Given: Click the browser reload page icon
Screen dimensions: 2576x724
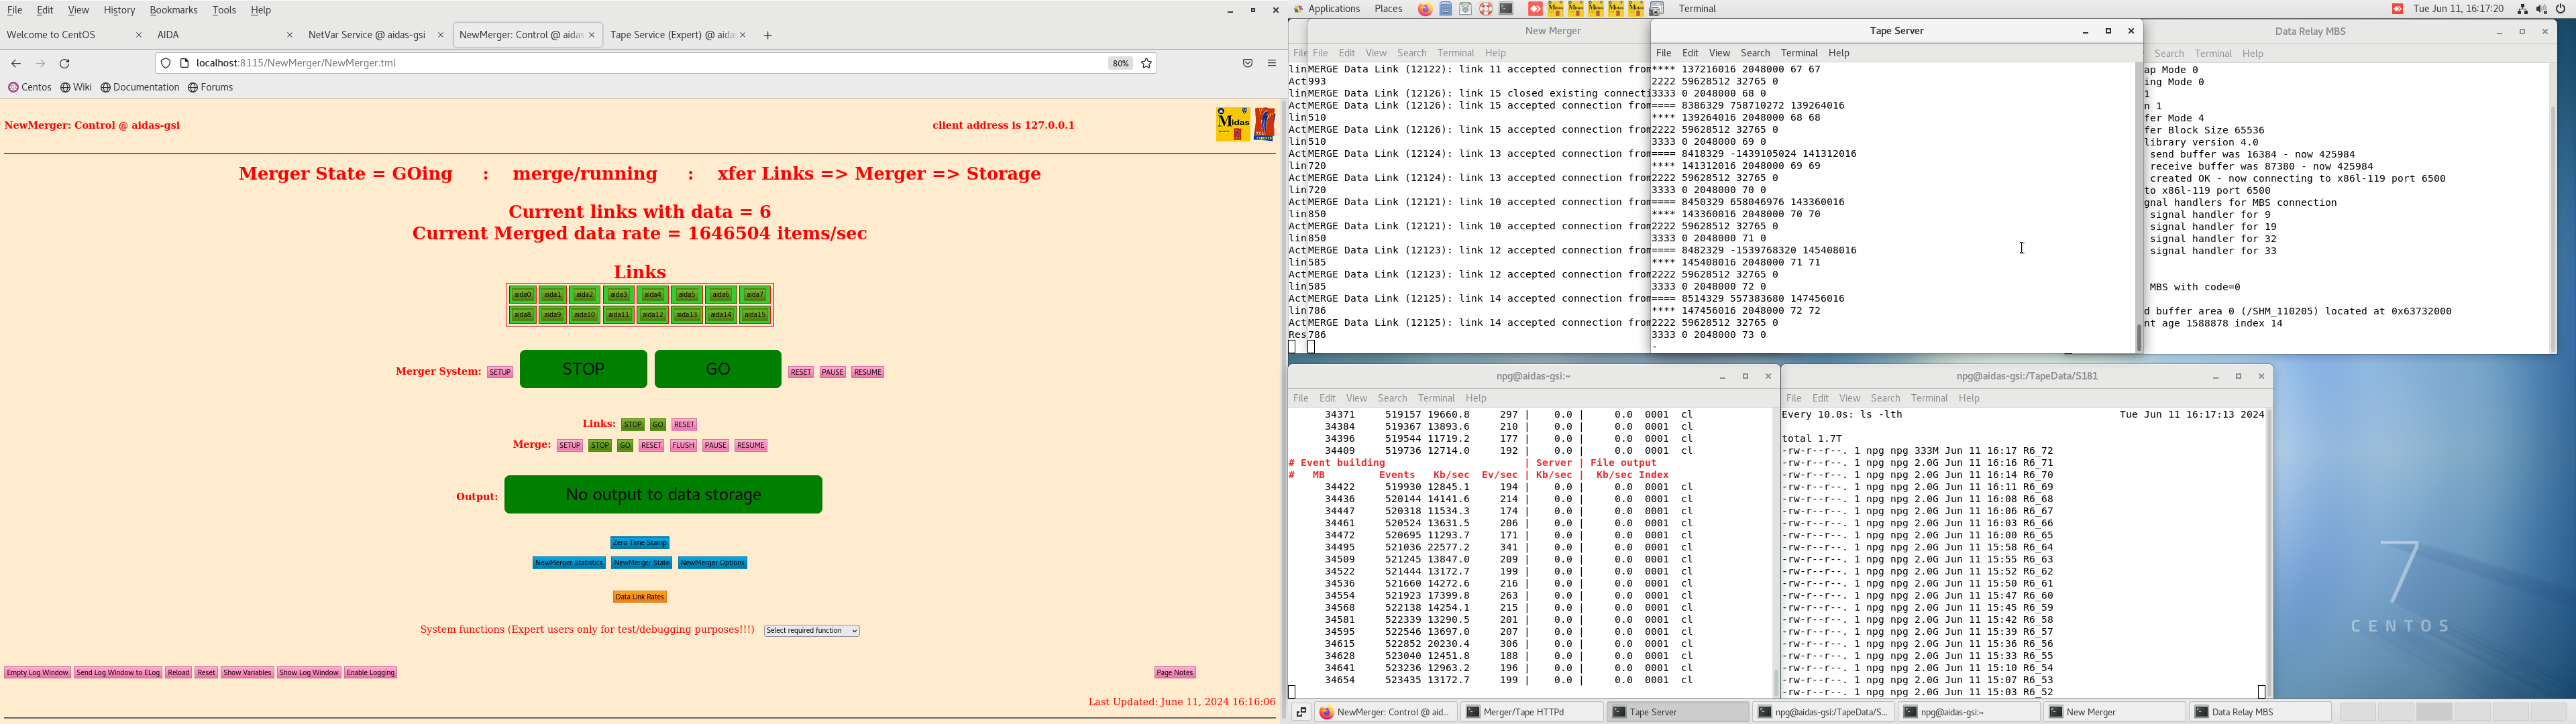Looking at the screenshot, I should pos(65,64).
